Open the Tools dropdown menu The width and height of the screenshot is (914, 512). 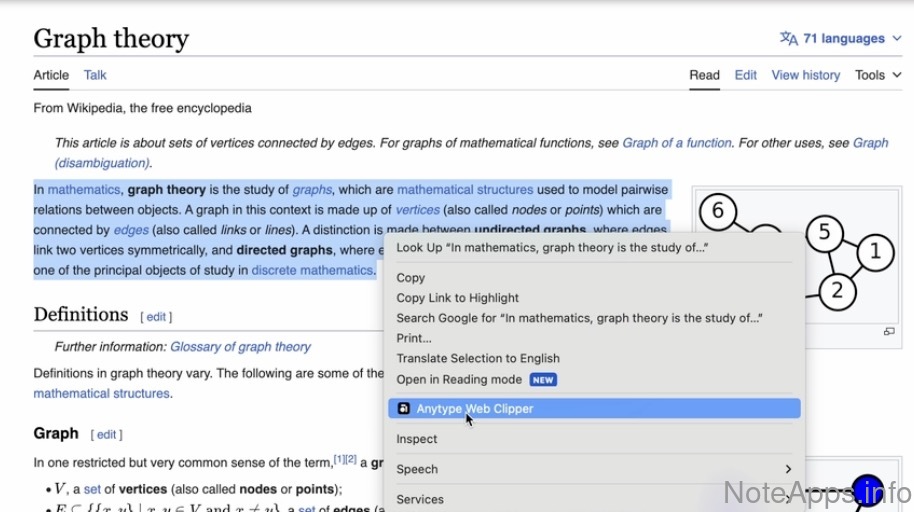877,75
